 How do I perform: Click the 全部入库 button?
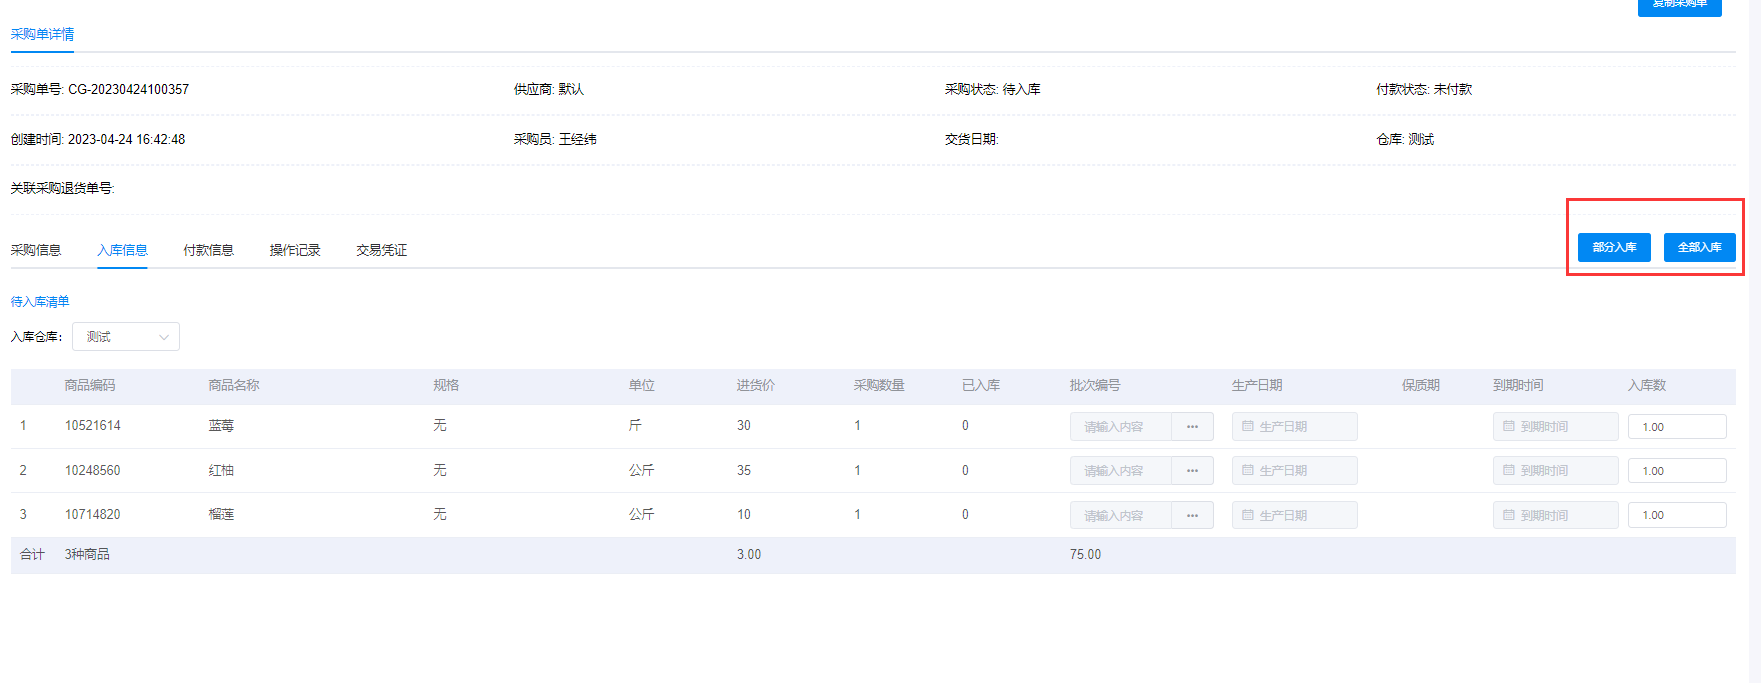[x=1699, y=247]
